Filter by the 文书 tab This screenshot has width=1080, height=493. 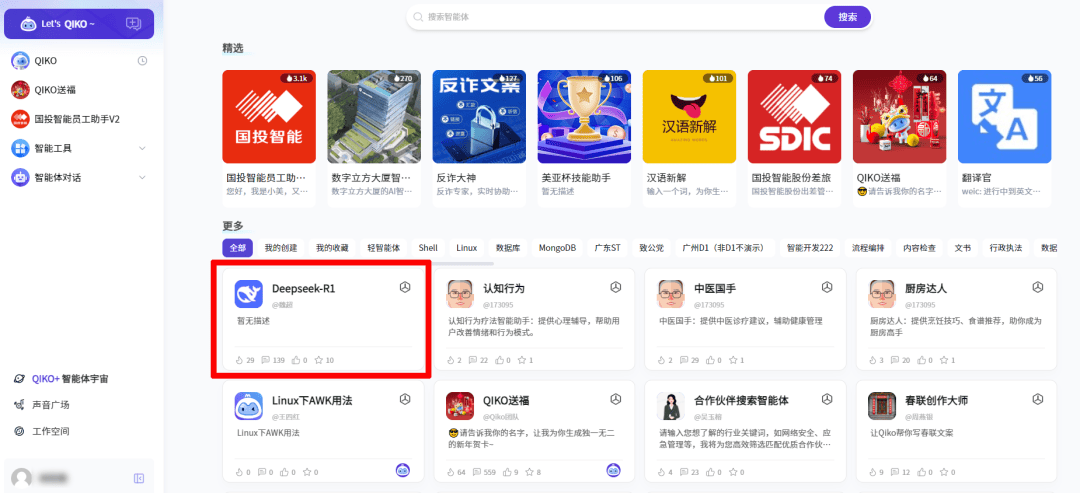click(x=962, y=248)
